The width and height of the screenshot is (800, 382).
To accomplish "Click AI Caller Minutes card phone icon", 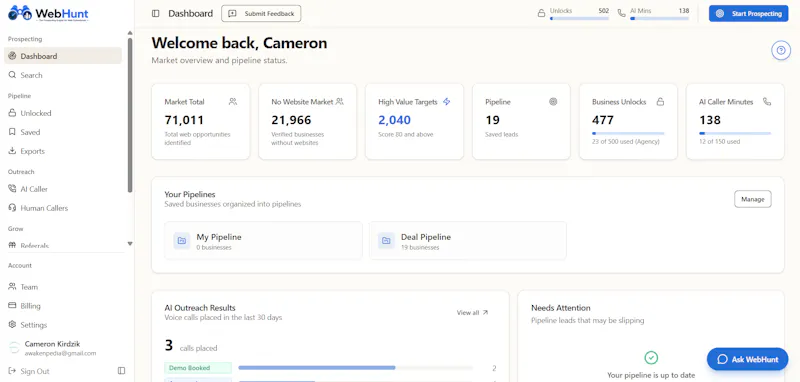I will pyautogui.click(x=767, y=101).
